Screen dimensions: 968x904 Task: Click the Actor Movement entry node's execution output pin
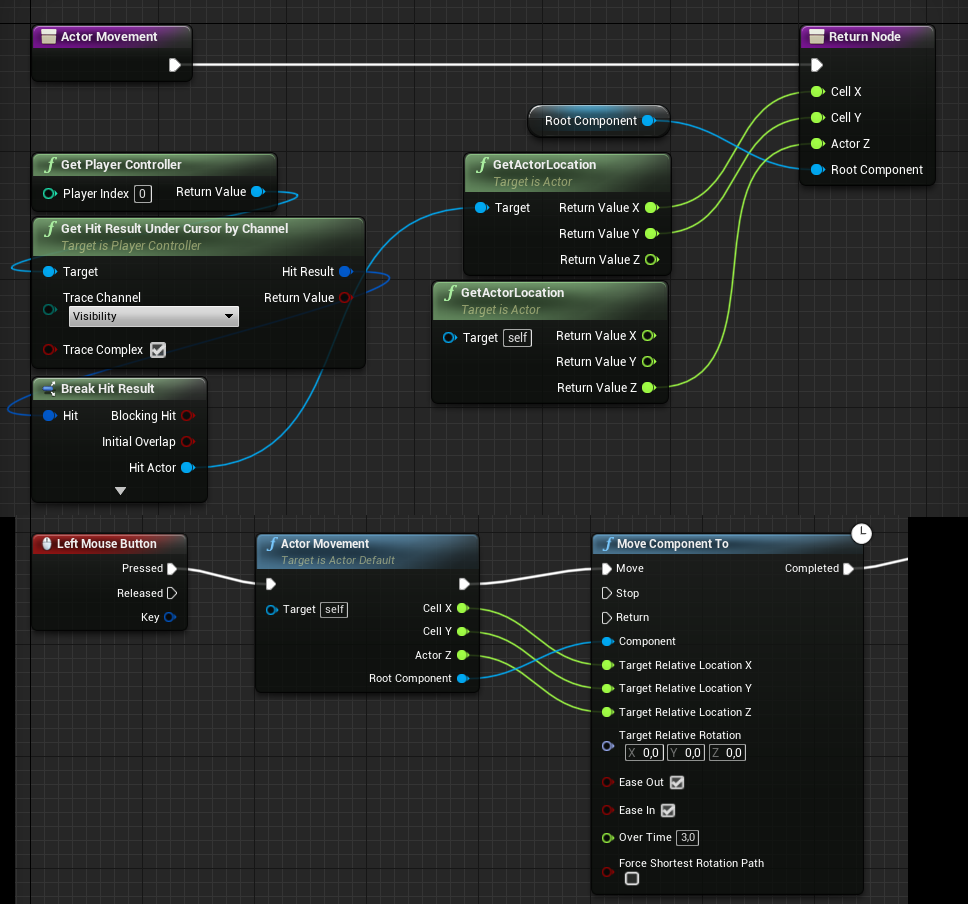175,65
